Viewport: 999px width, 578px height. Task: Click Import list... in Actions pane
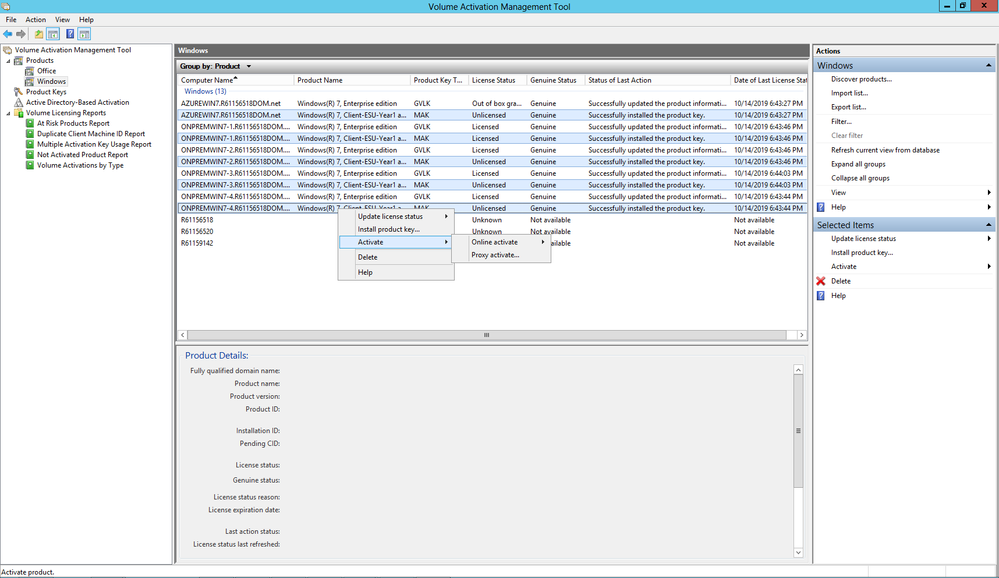point(849,93)
